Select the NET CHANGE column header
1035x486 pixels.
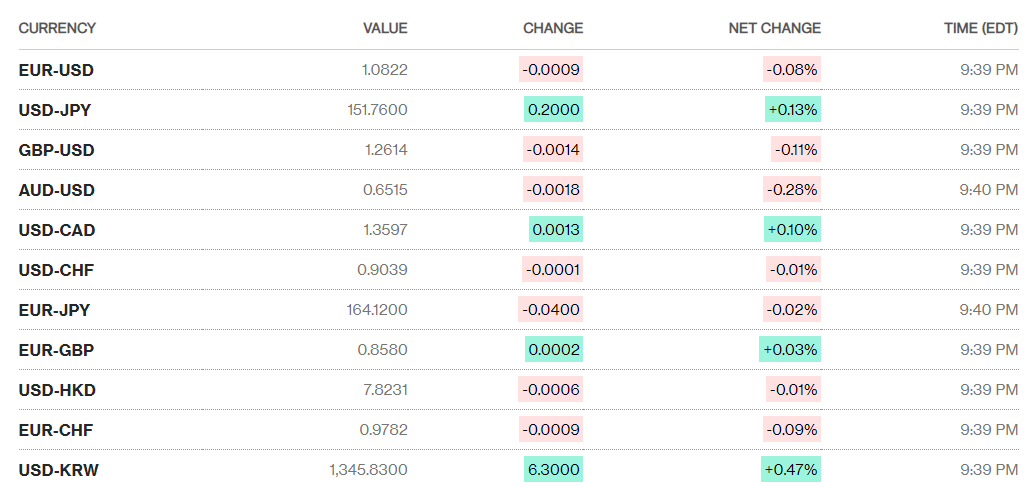[x=774, y=28]
